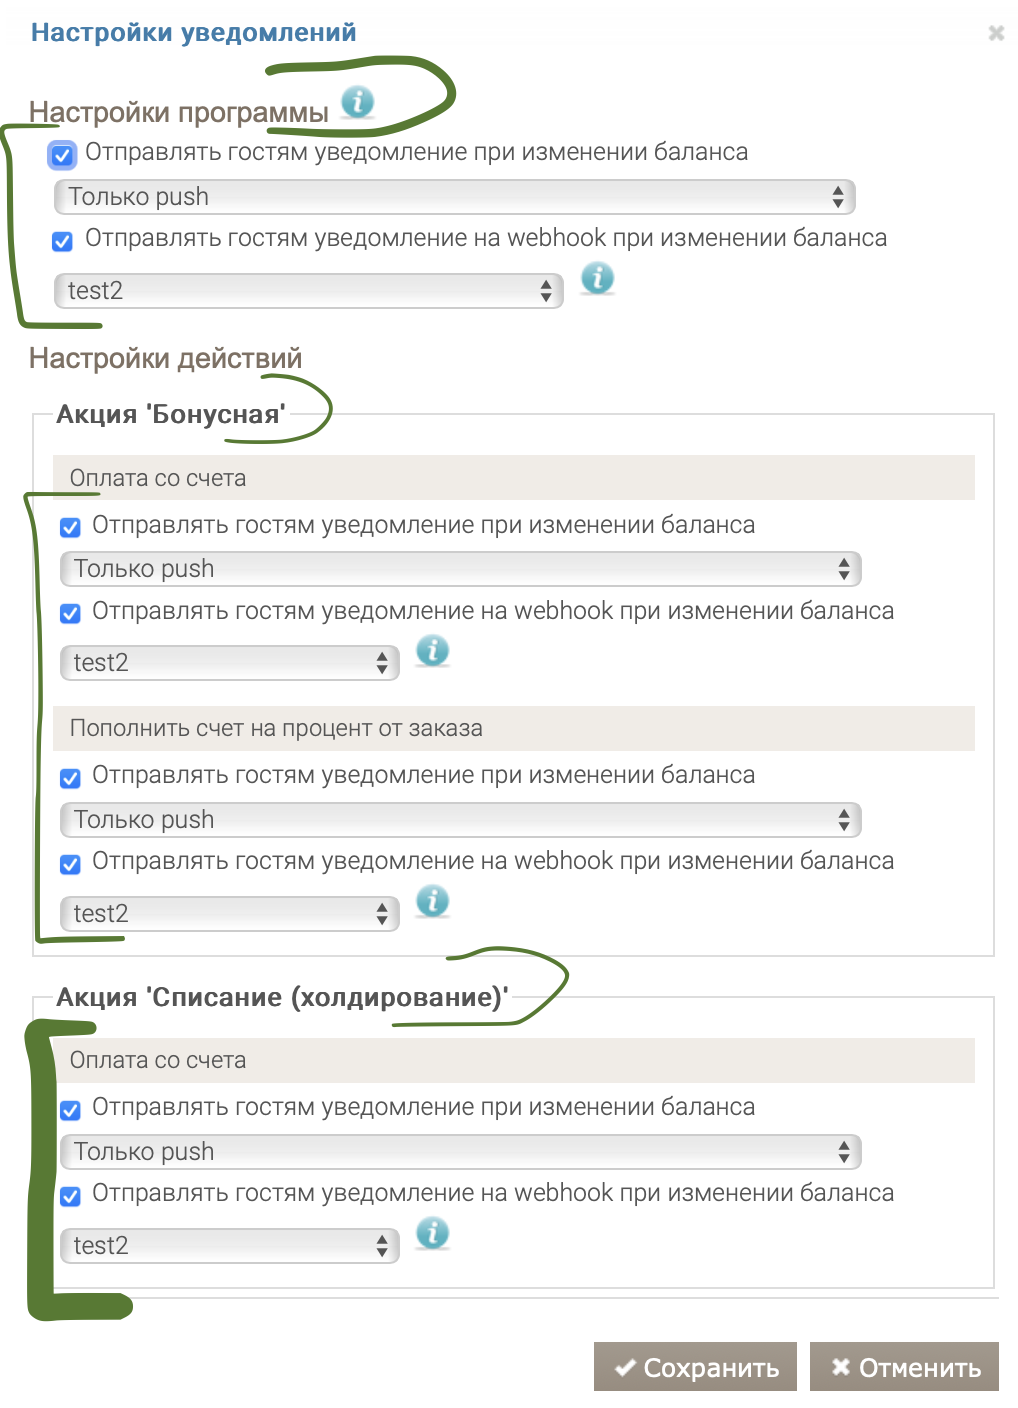Image resolution: width=1018 pixels, height=1408 pixels.
Task: Disable webhook checkbox in 'Списание (холдирование)' section
Action: 70,1196
